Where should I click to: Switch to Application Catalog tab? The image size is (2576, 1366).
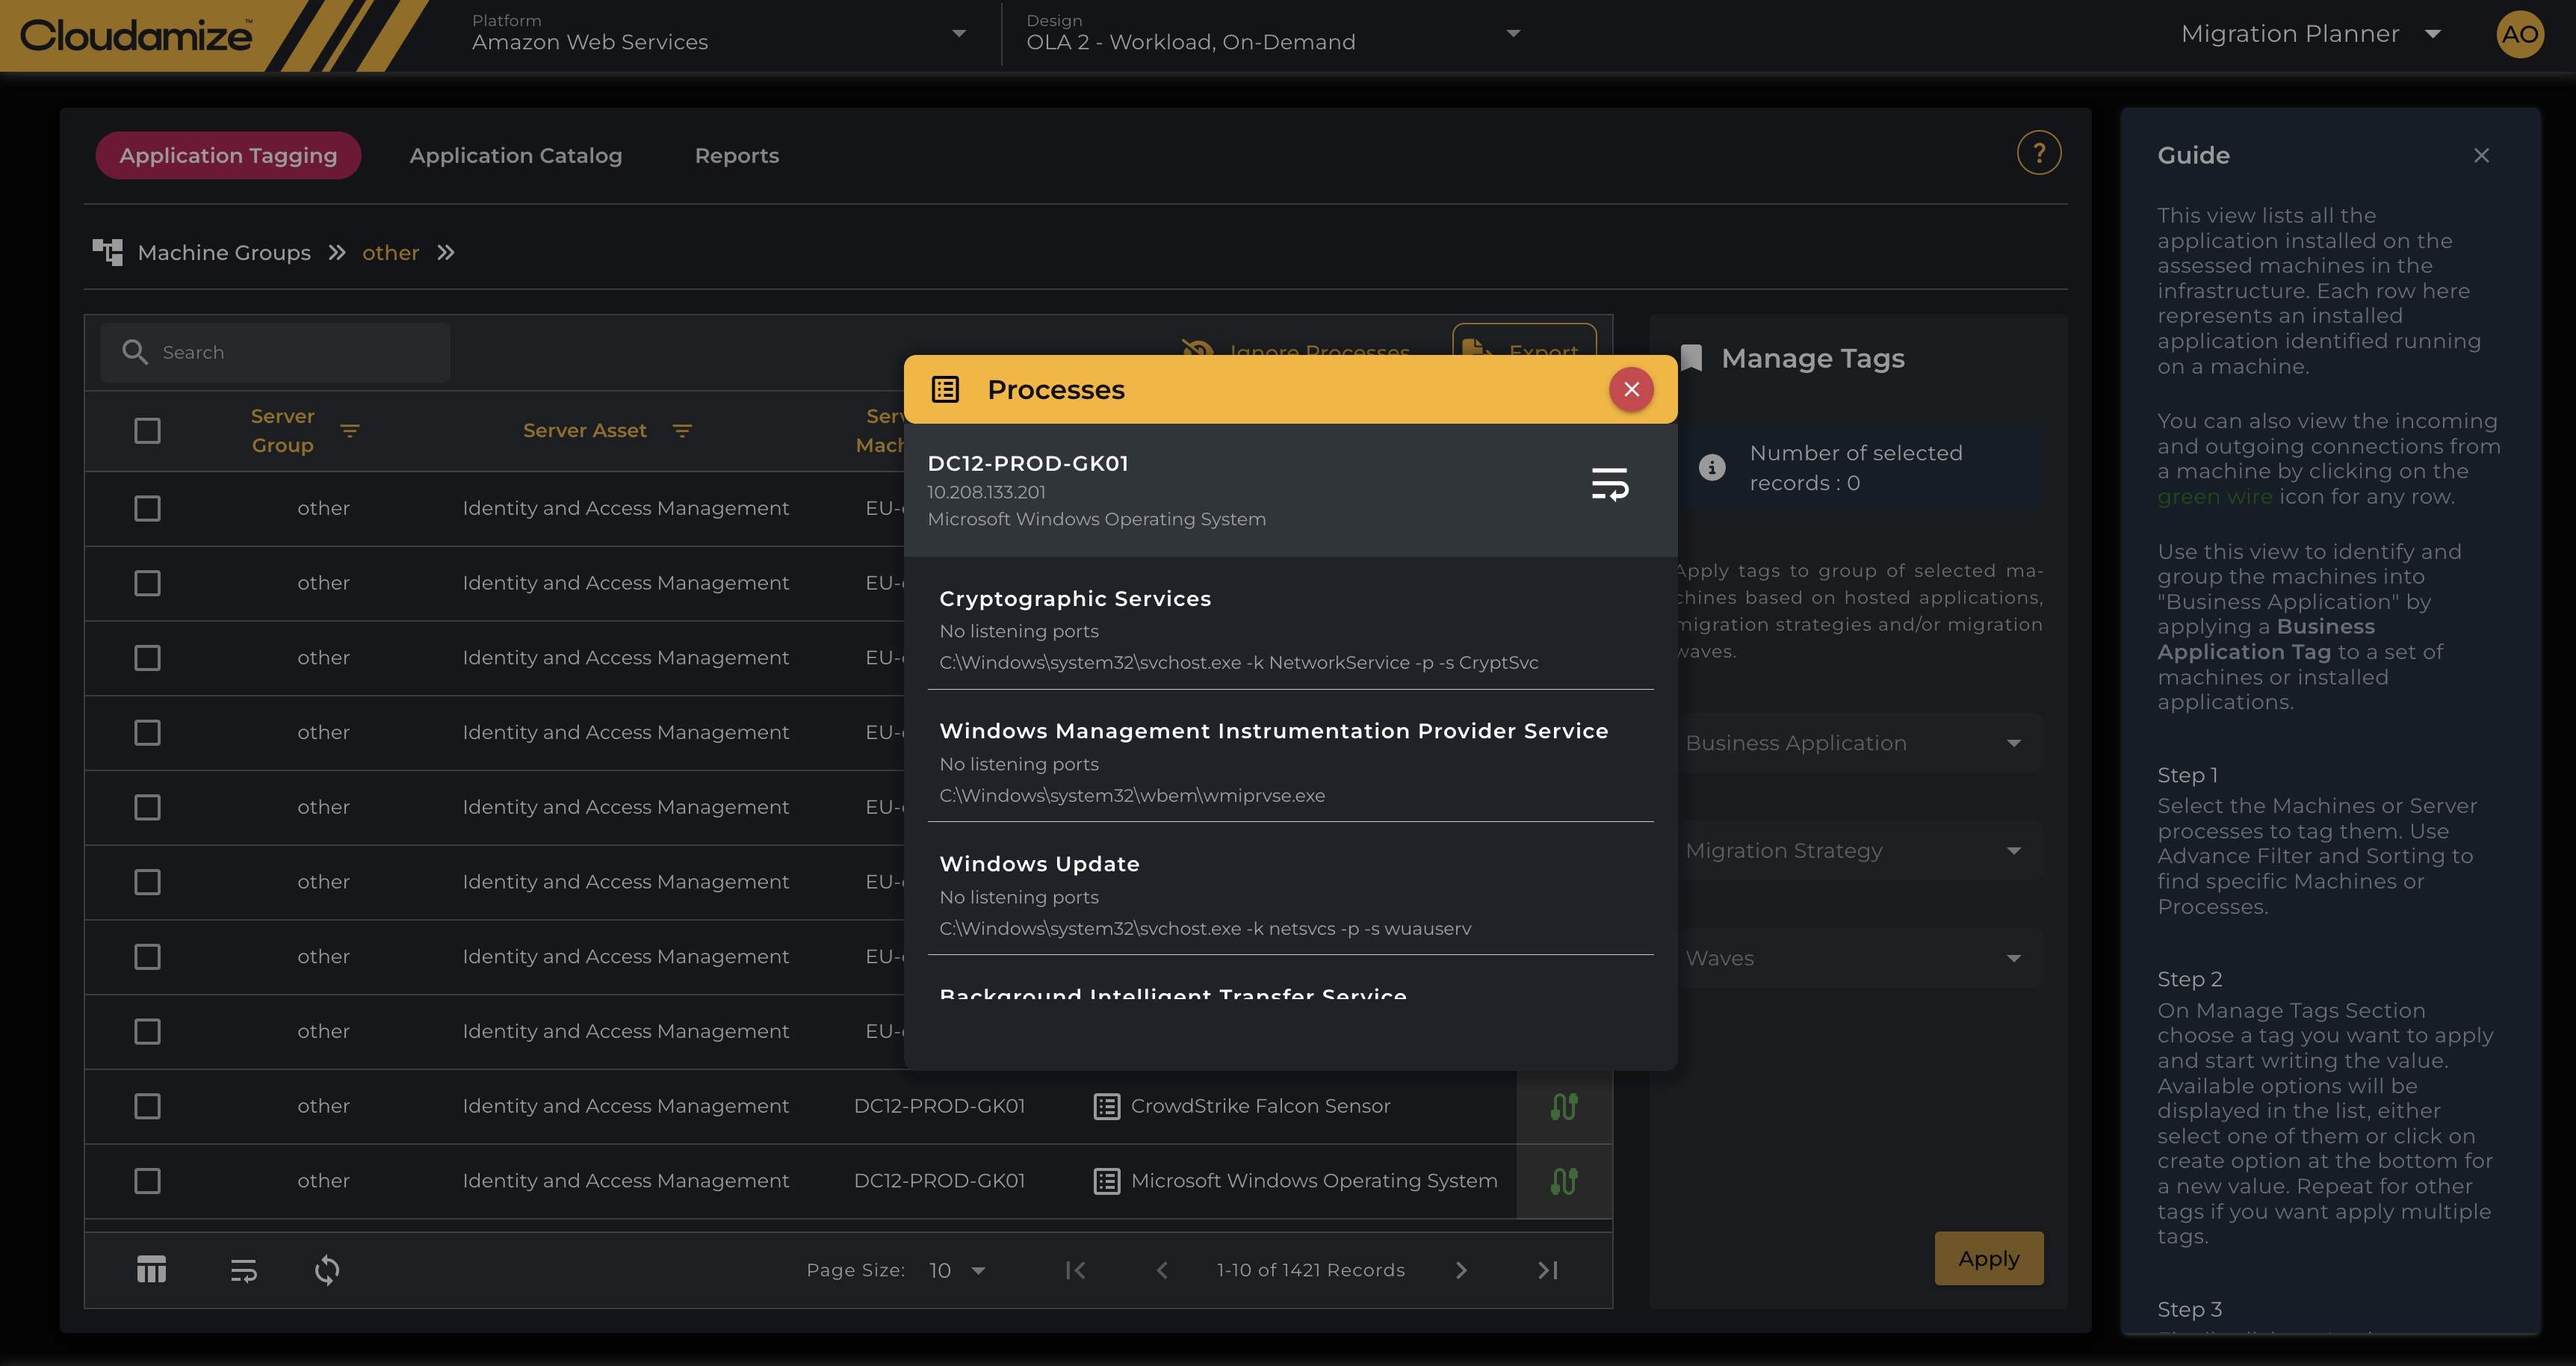pyautogui.click(x=515, y=156)
